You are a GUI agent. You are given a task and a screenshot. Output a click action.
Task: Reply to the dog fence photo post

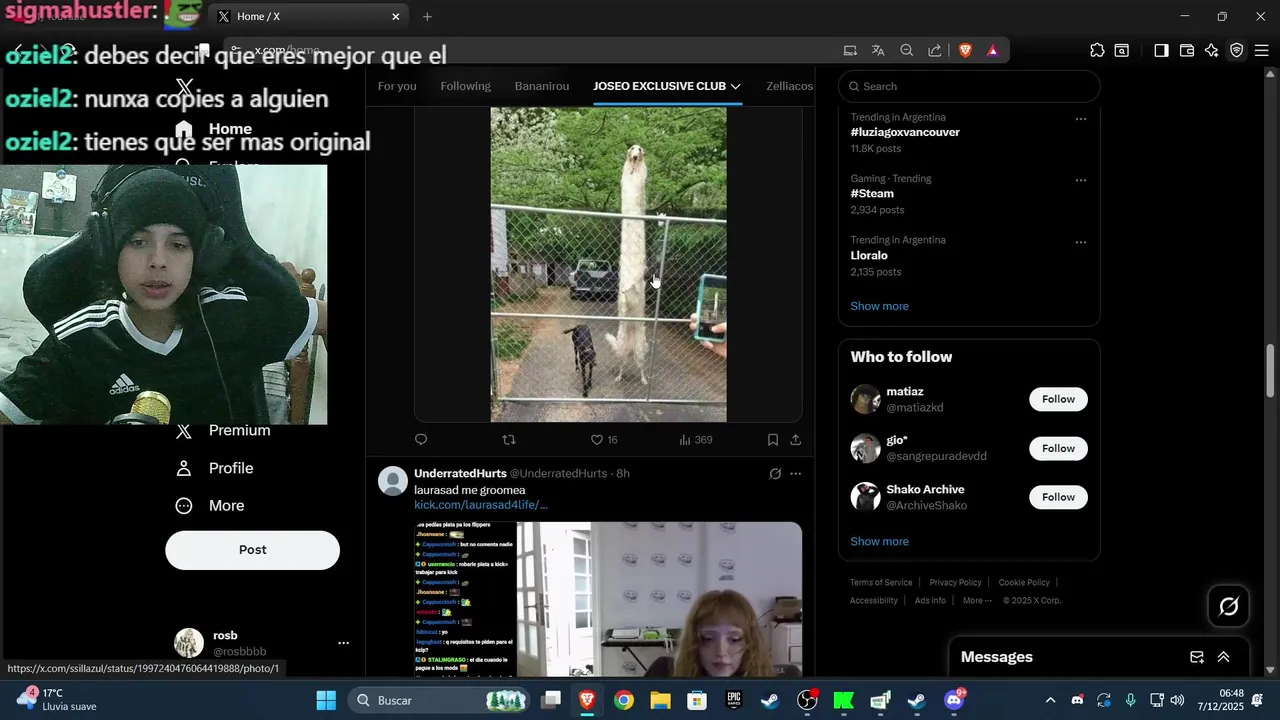coord(421,440)
